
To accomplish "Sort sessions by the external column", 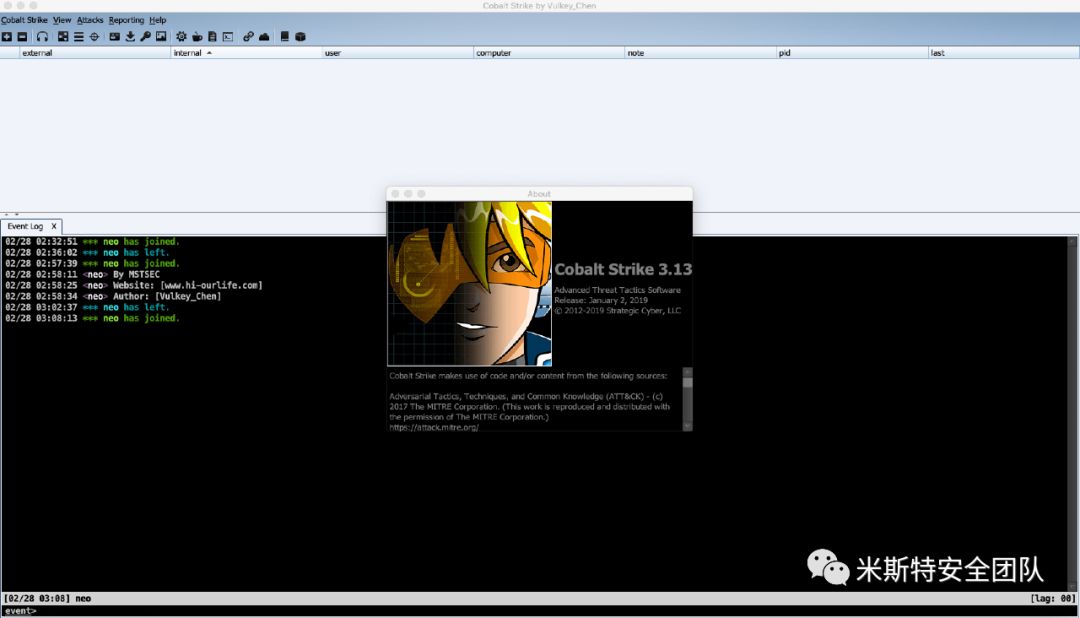I will (95, 52).
